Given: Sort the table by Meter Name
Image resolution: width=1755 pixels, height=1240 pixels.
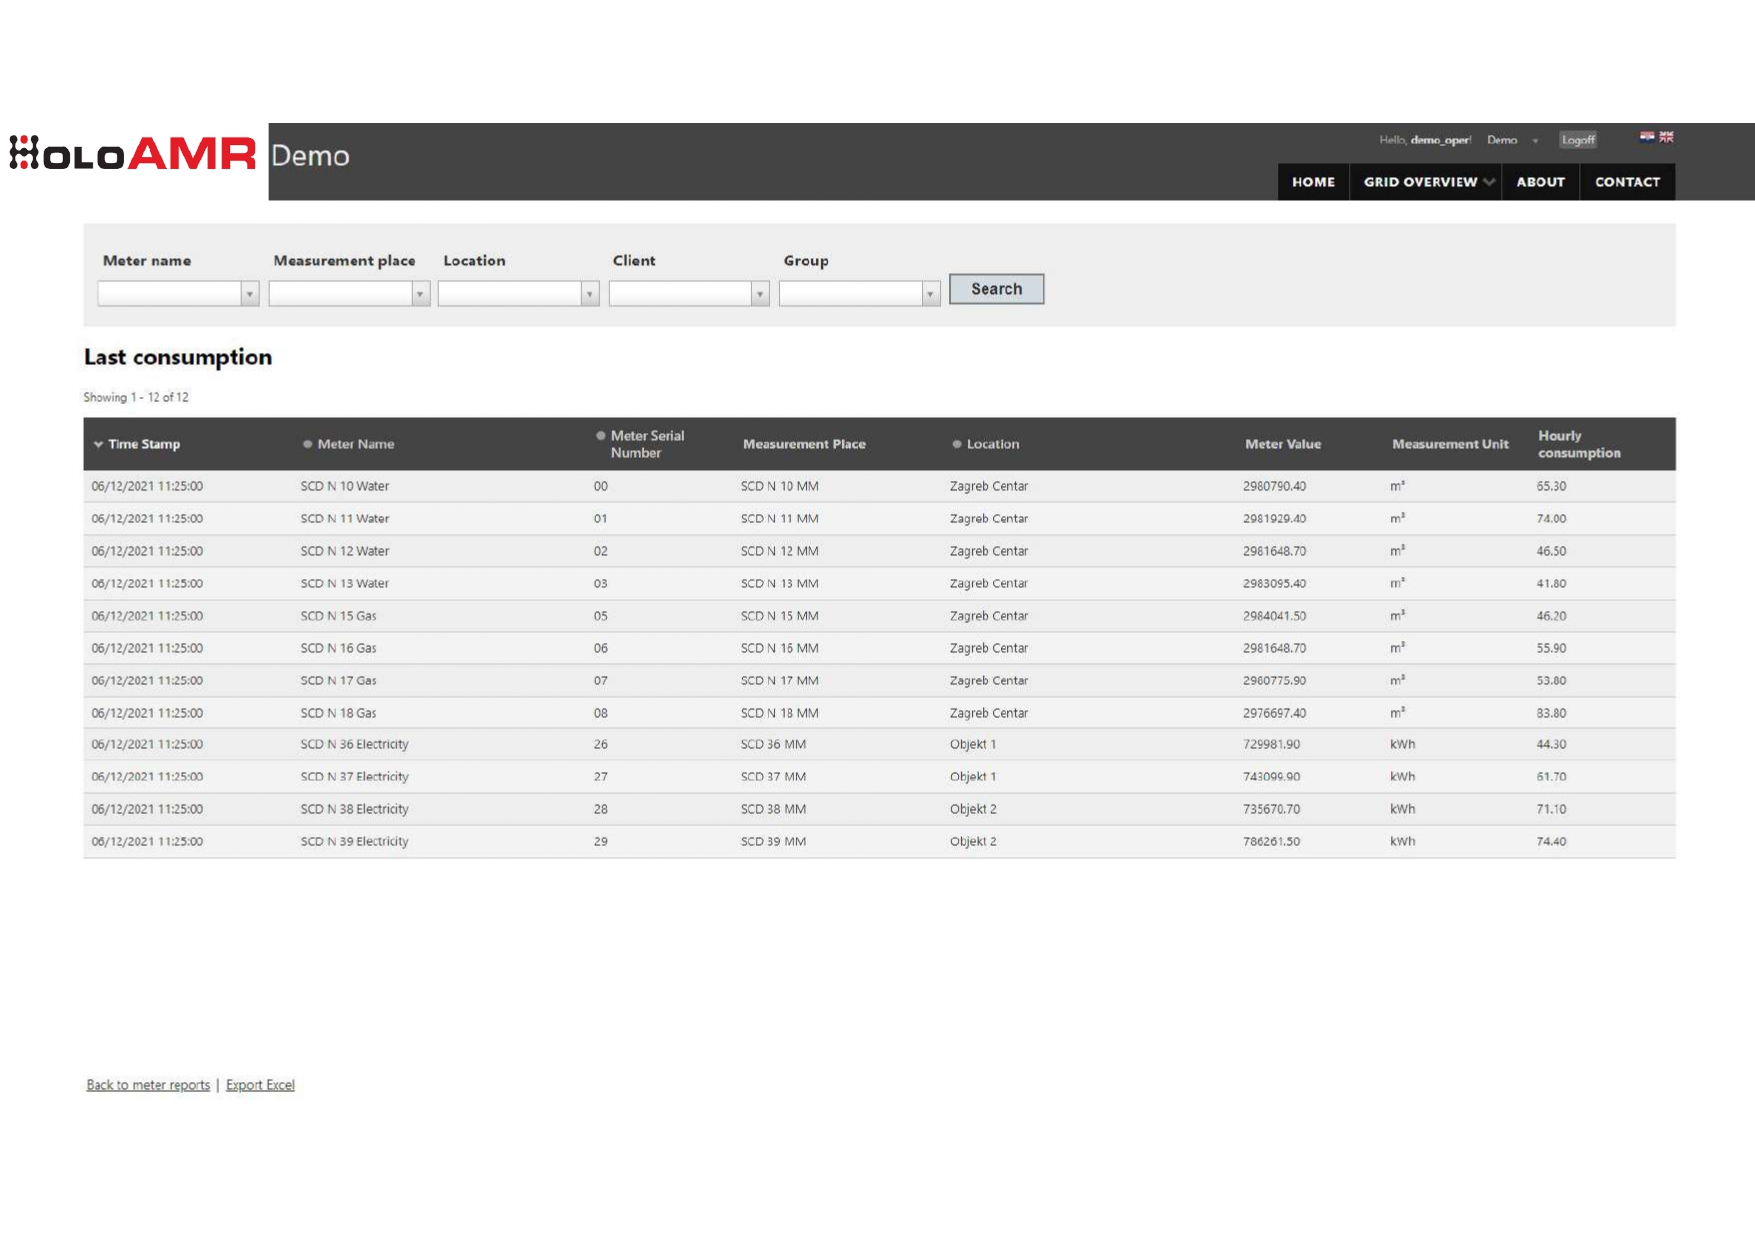Looking at the screenshot, I should pos(355,444).
